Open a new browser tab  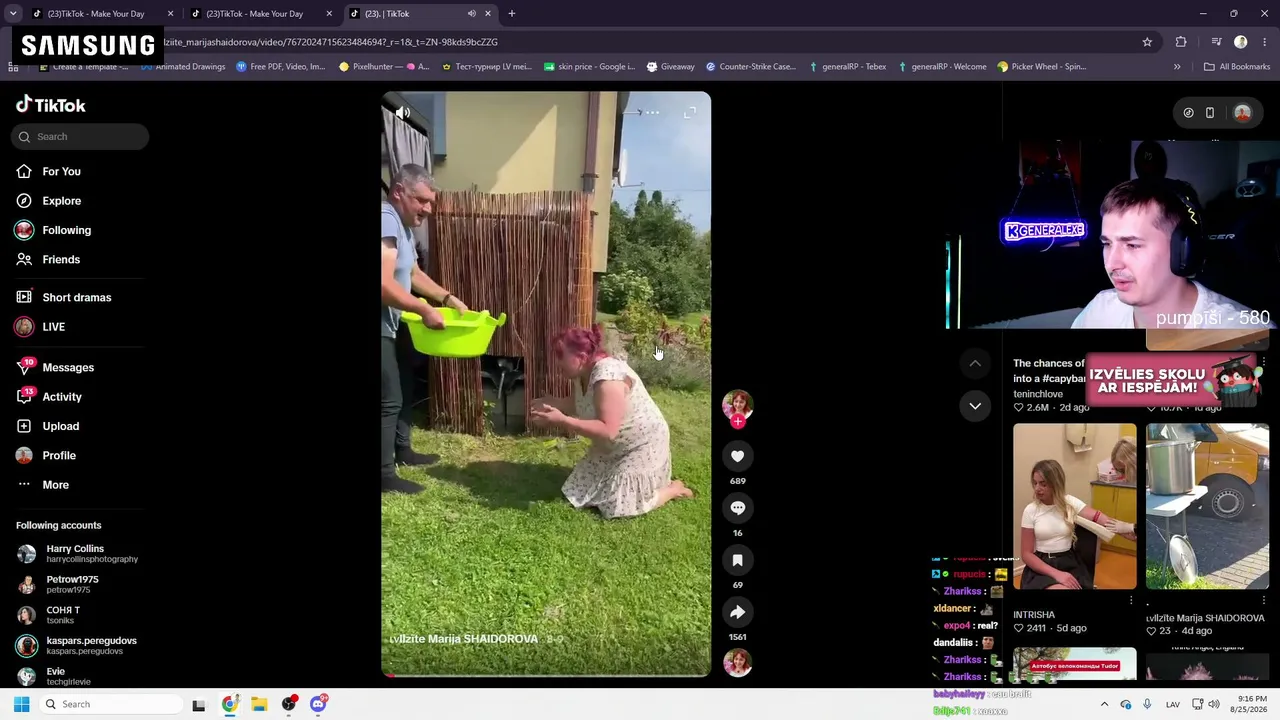[x=512, y=14]
